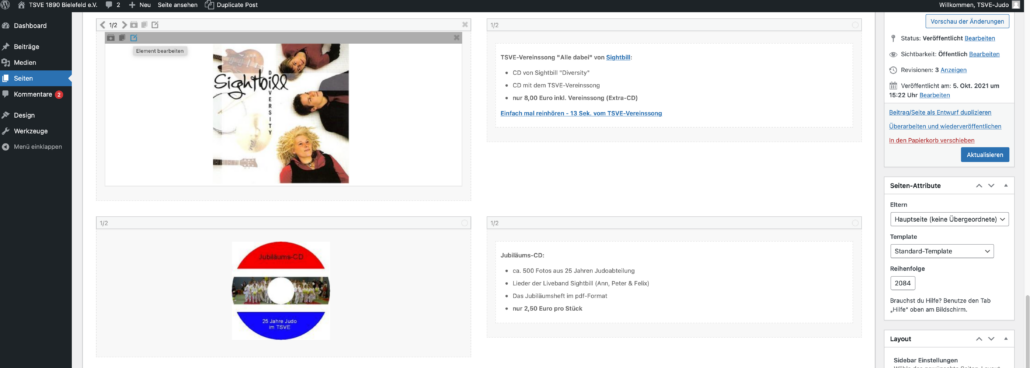
Task: Open the WordPress logo menu in admin bar
Action: pos(6,5)
